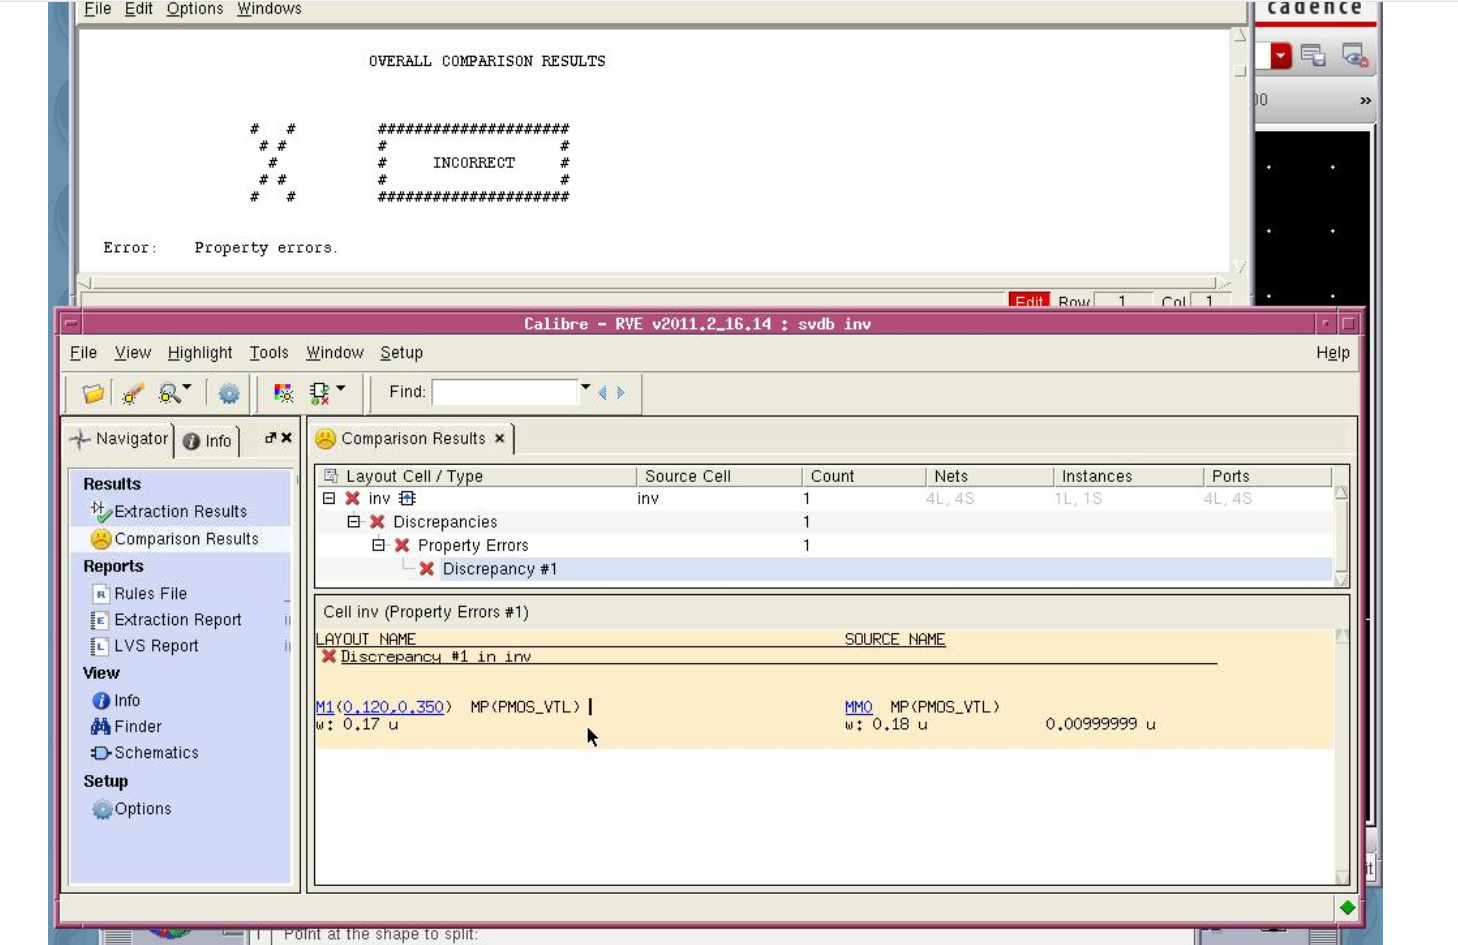Collapse the inv cell tree row
The image size is (1458, 945).
coord(329,498)
